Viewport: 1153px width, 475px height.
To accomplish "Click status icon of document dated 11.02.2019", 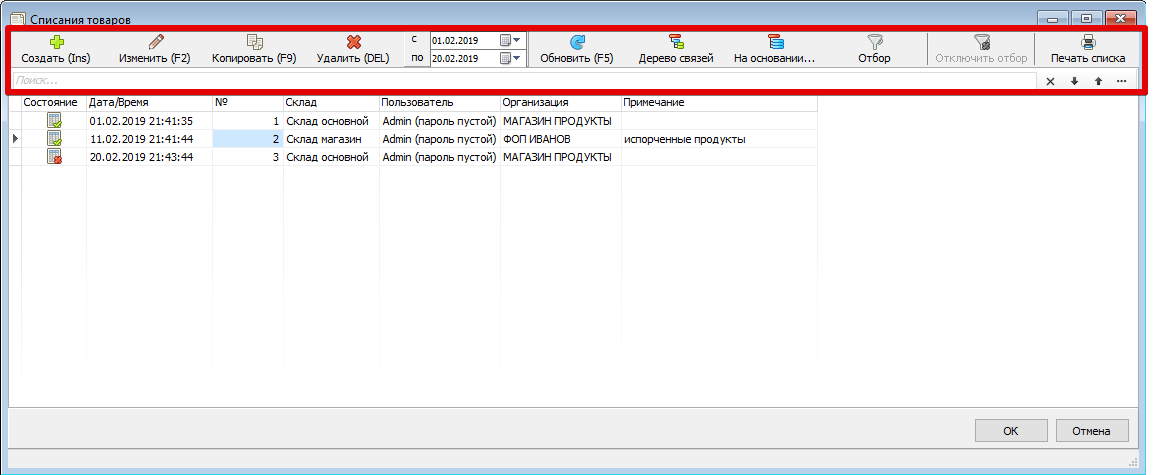I will (x=54, y=138).
